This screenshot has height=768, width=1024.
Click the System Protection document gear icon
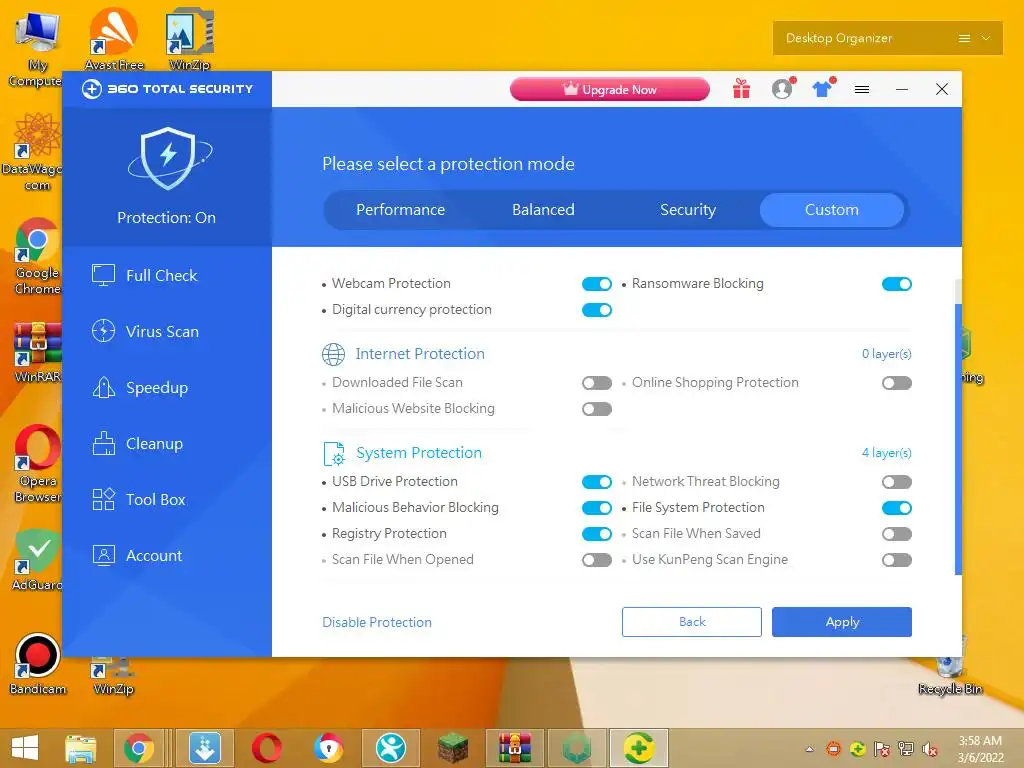pyautogui.click(x=334, y=453)
